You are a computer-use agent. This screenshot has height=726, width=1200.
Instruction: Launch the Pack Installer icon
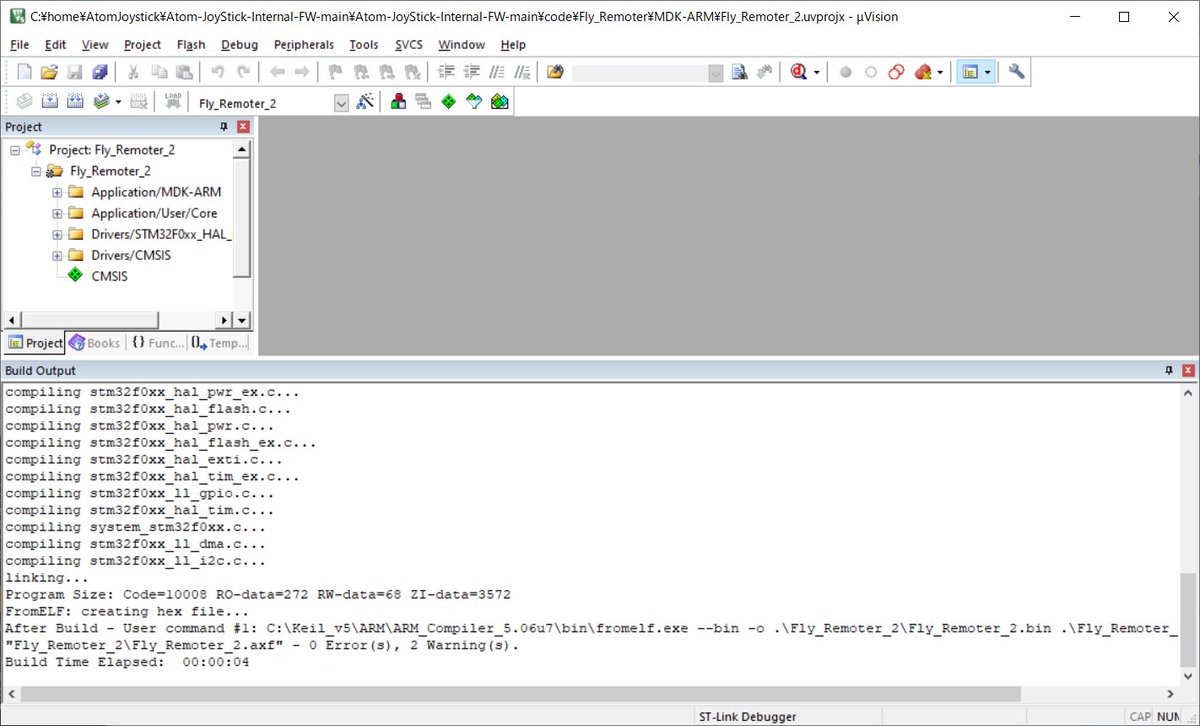[x=499, y=102]
